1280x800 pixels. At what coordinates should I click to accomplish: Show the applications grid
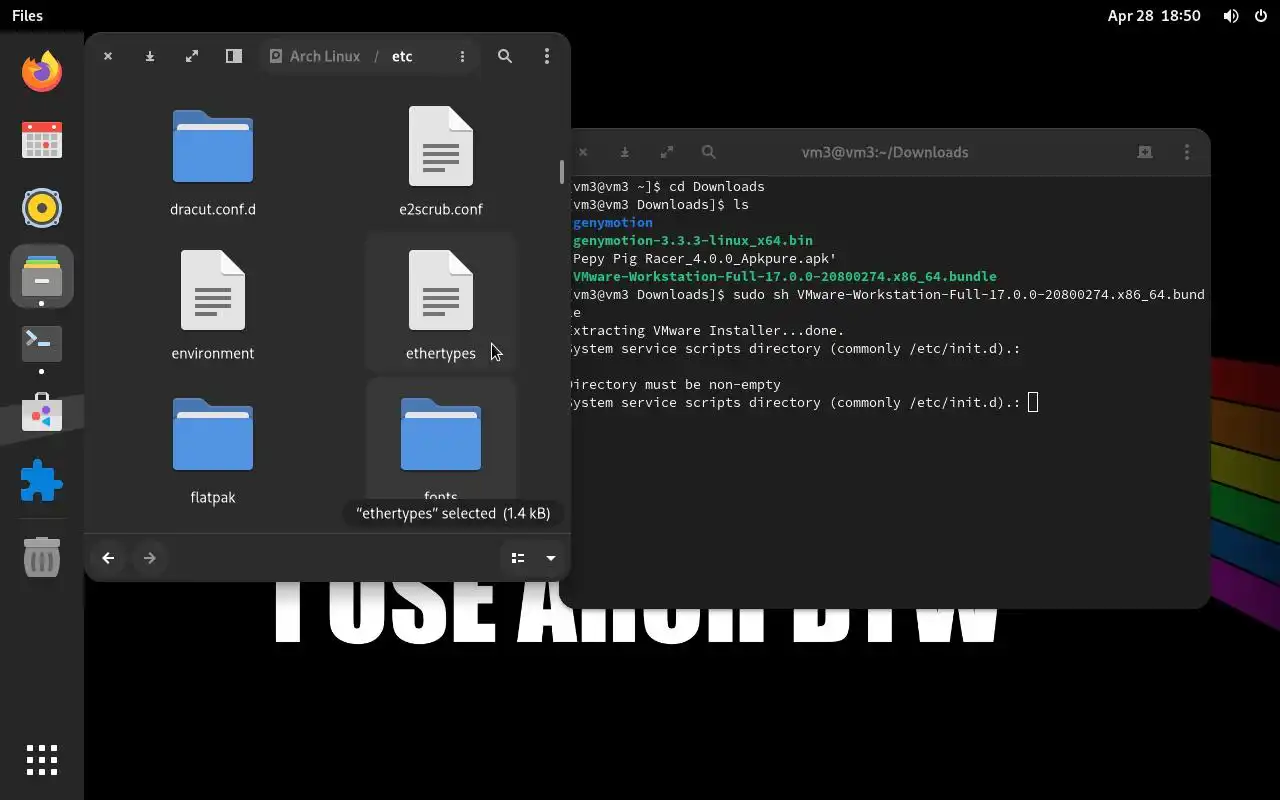click(41, 760)
